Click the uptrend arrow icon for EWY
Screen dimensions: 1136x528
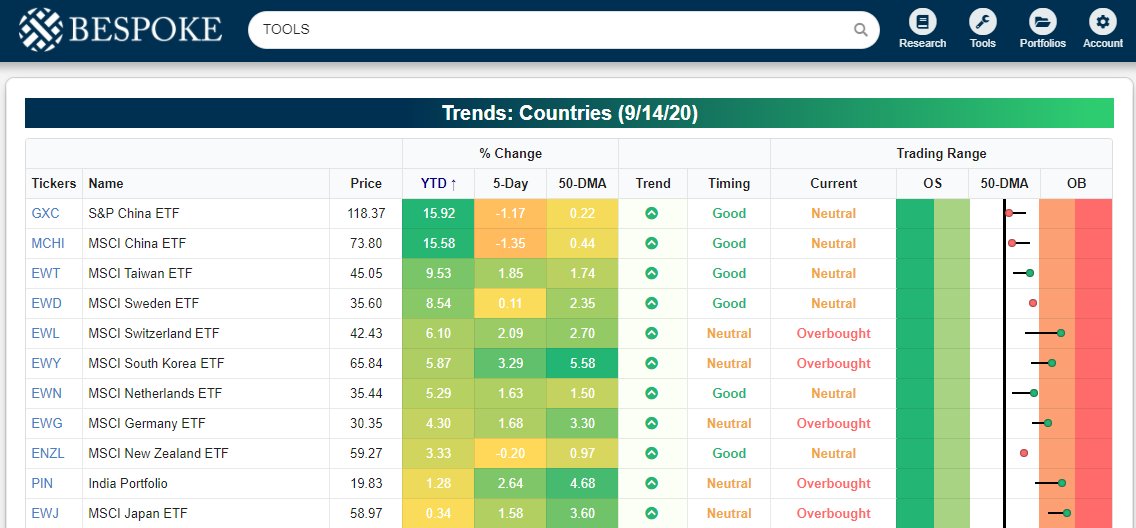point(651,363)
